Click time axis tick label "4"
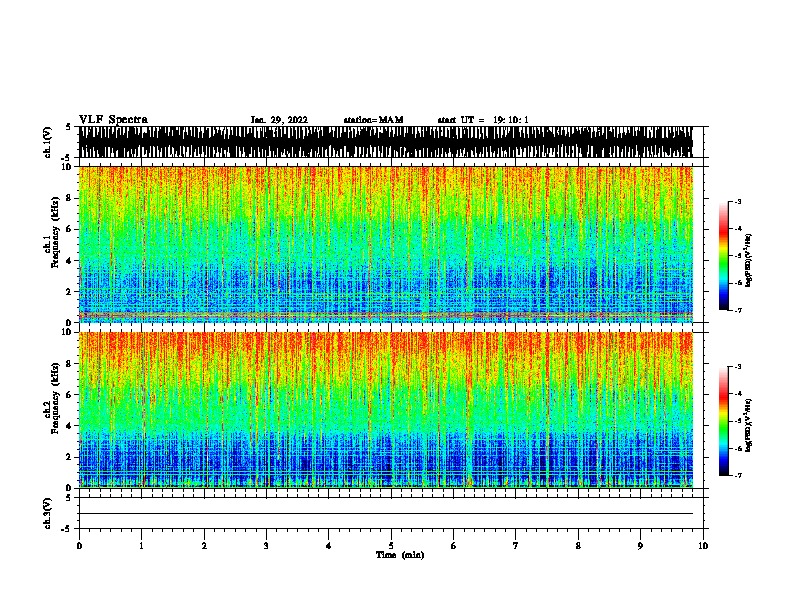Image resolution: width=792 pixels, height=612 pixels. pyautogui.click(x=329, y=546)
